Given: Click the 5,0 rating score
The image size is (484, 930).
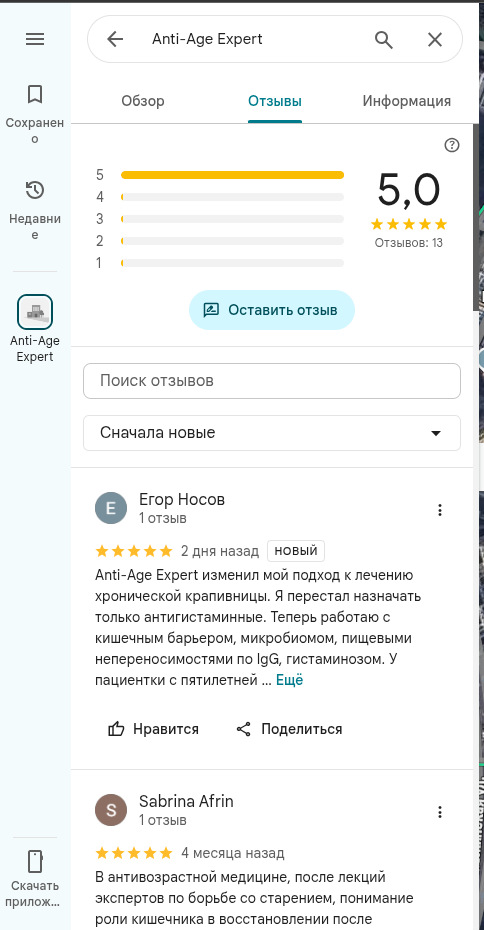Looking at the screenshot, I should [409, 190].
